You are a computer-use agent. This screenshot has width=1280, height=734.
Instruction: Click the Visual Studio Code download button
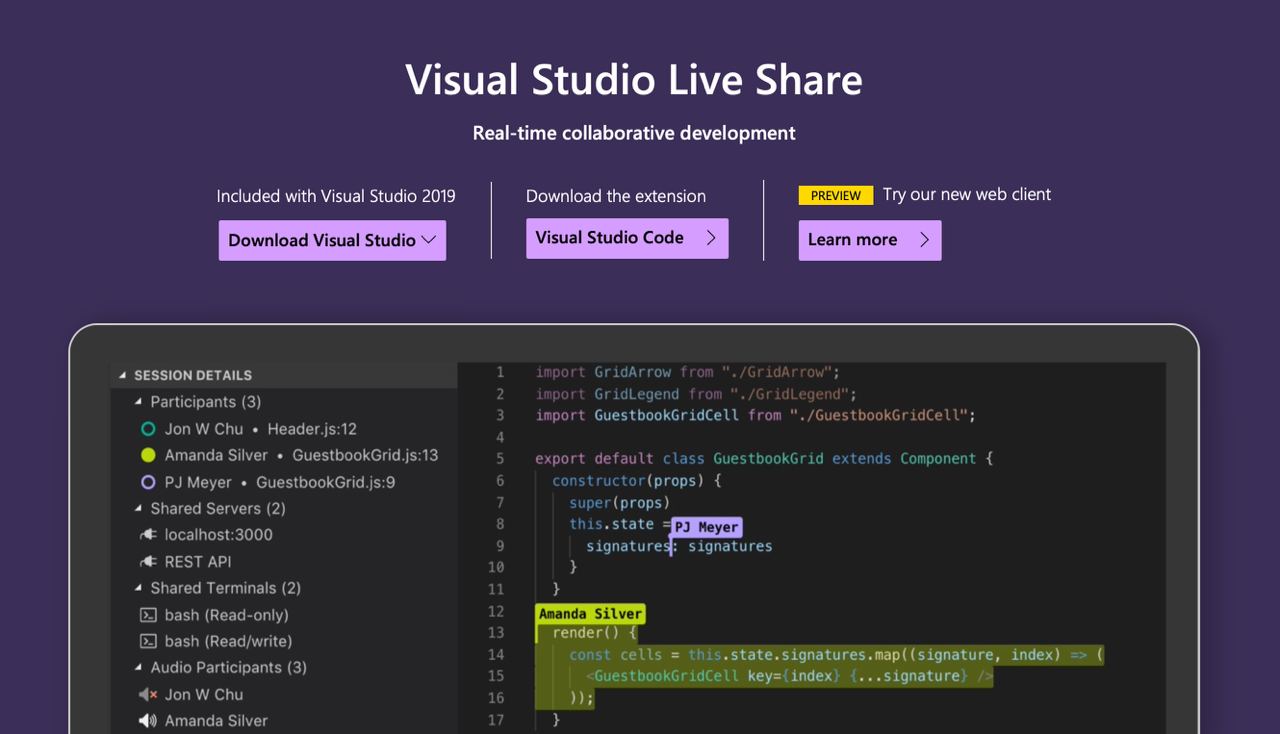tap(627, 238)
